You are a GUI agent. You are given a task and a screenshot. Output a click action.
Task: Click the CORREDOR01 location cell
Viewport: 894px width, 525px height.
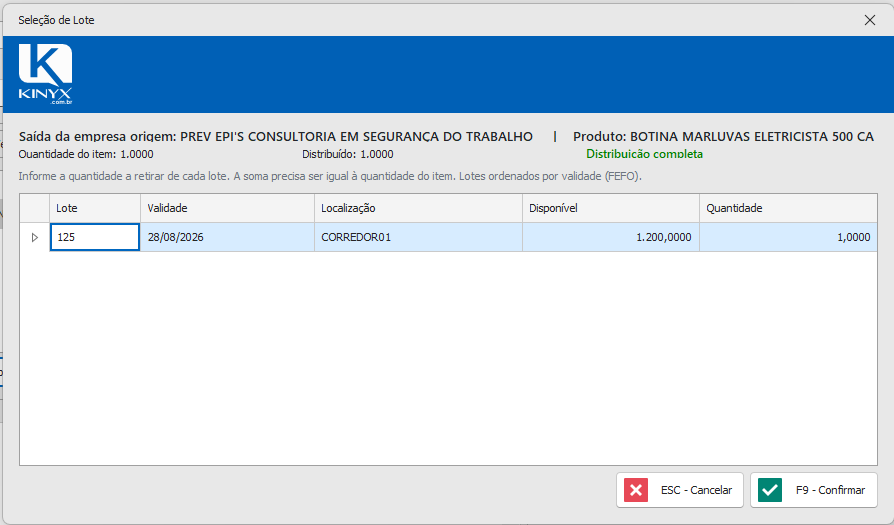pos(418,237)
